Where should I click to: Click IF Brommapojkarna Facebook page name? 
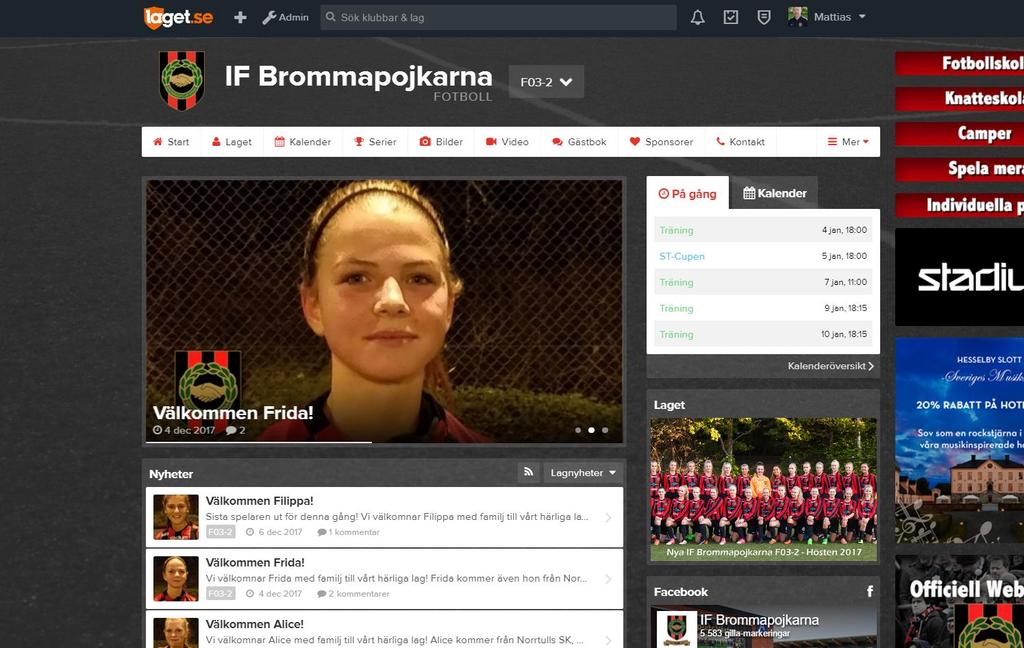pyautogui.click(x=760, y=620)
